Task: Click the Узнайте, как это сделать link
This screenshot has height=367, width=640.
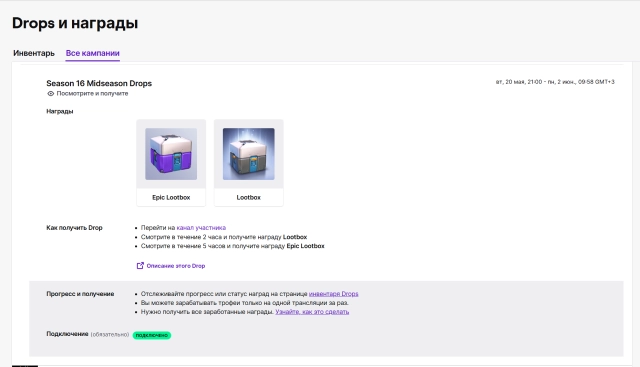Action: [312, 311]
